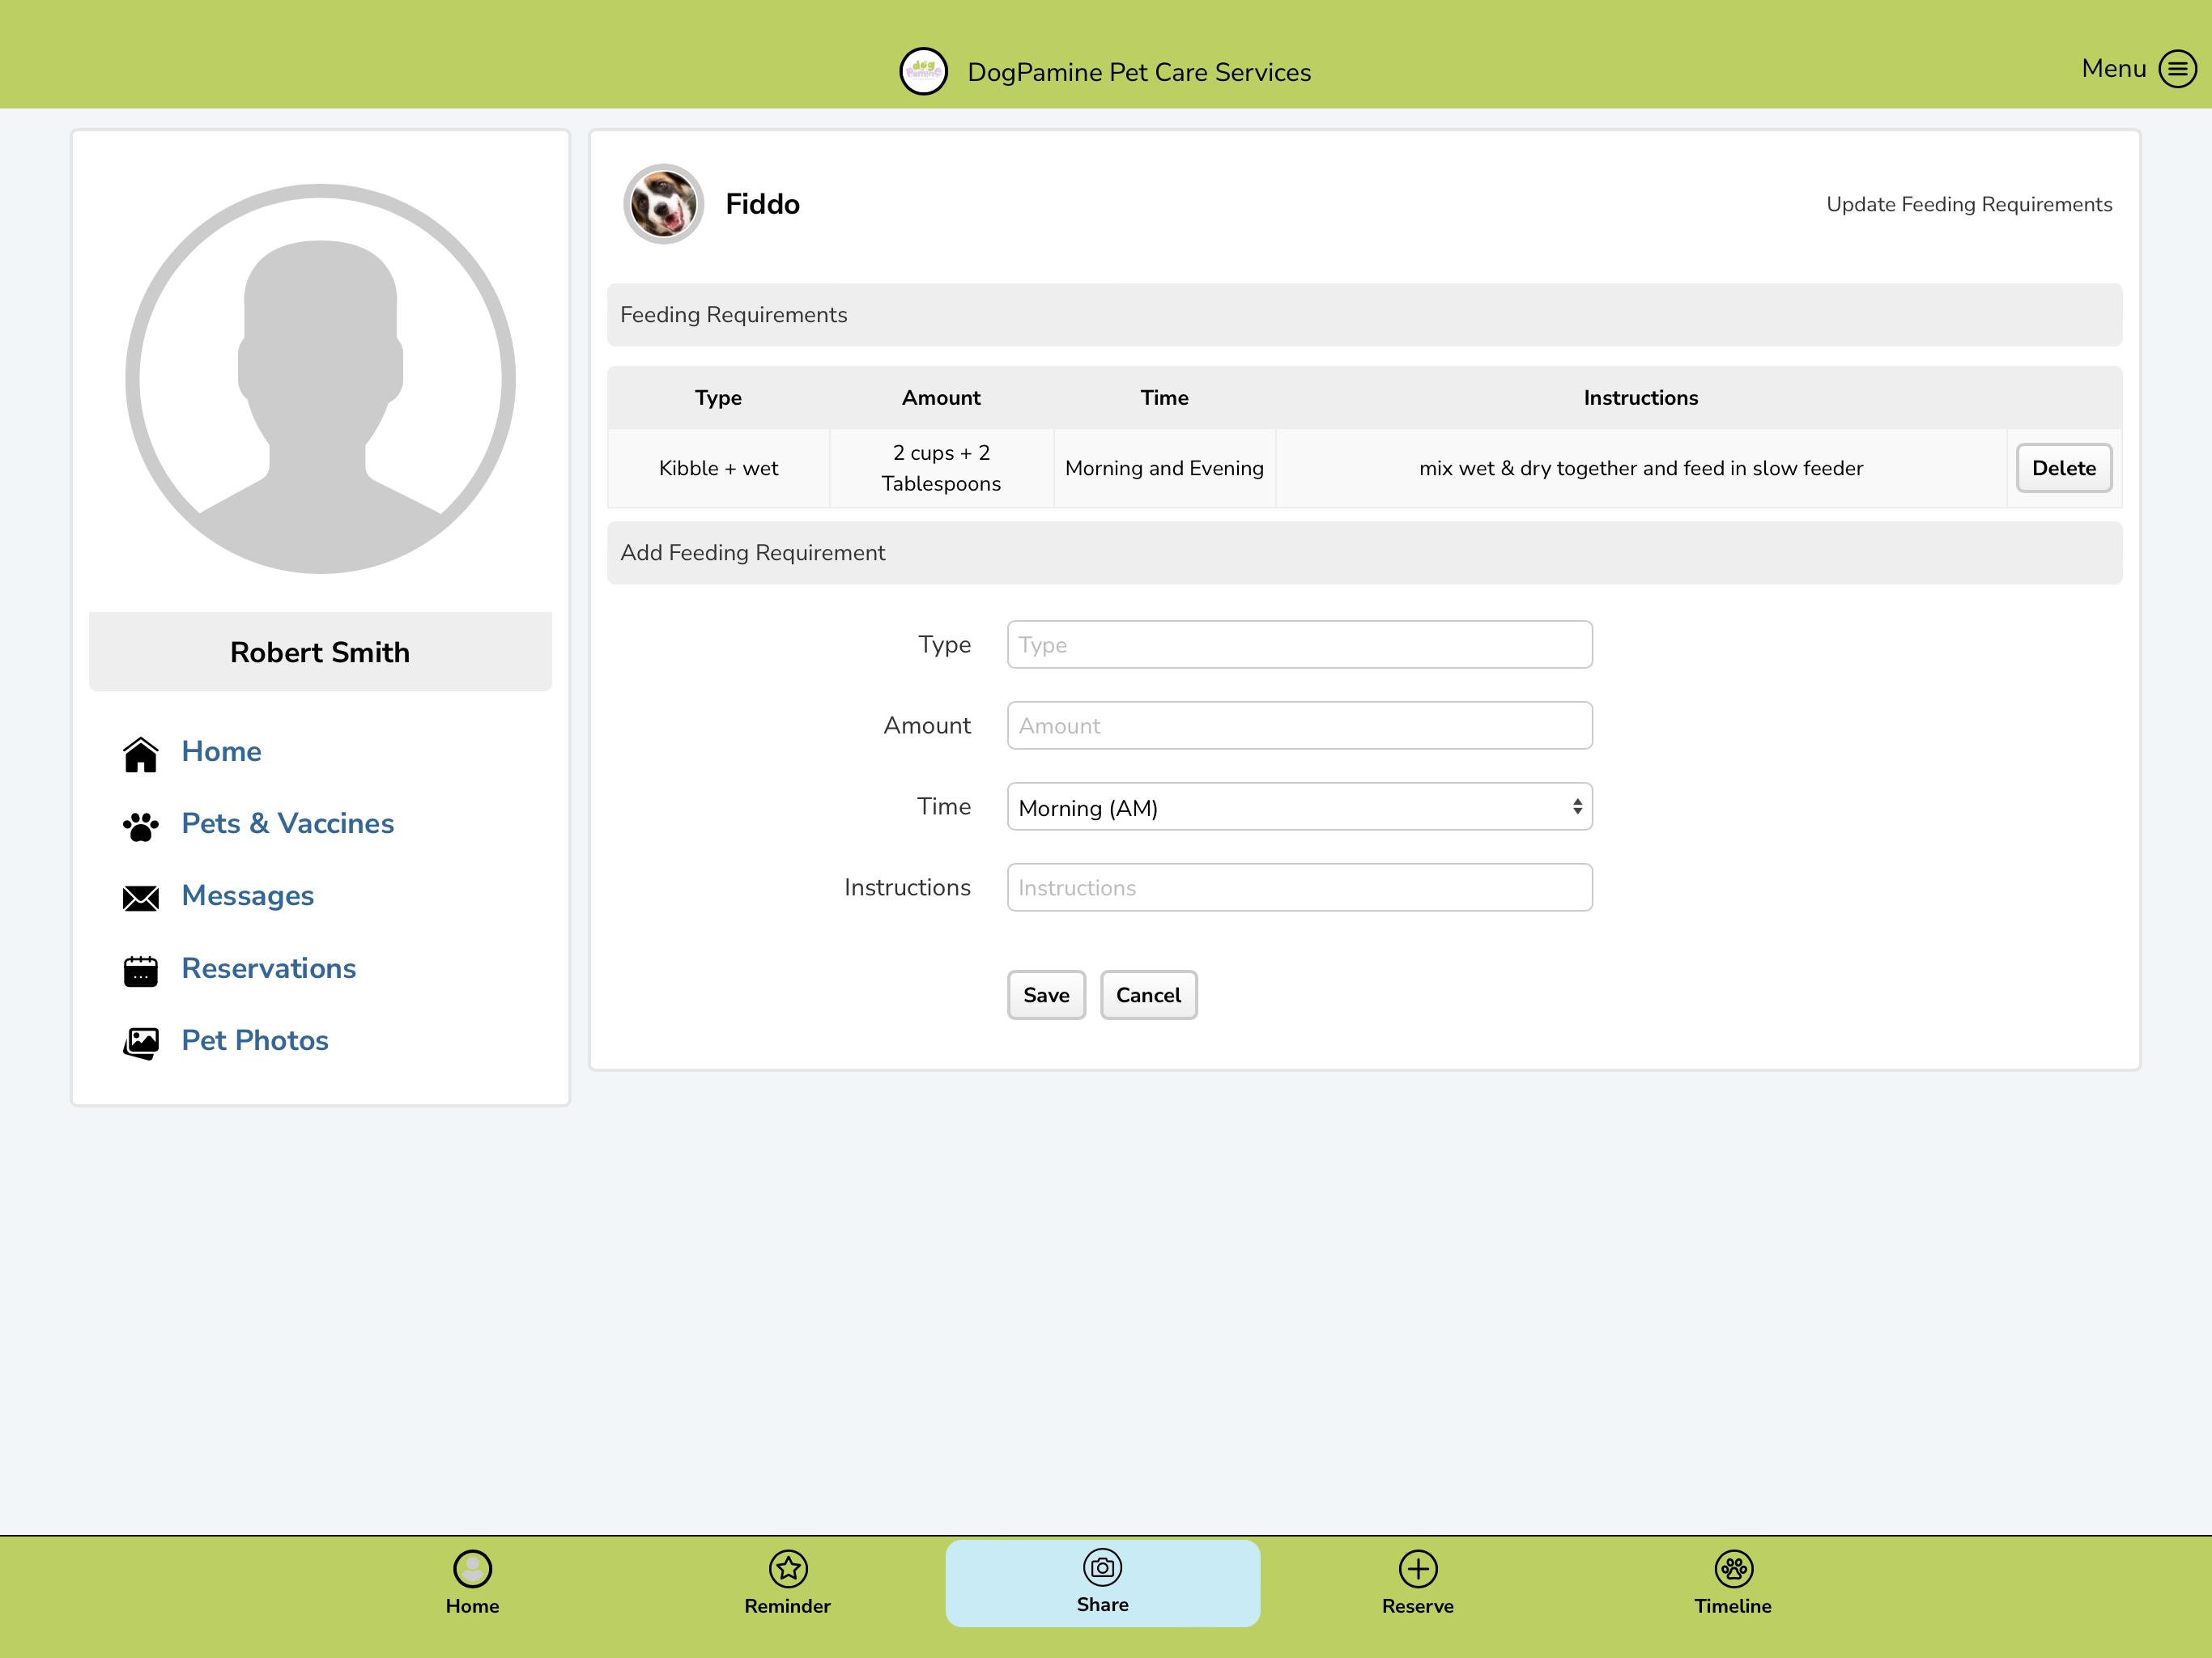2212x1658 pixels.
Task: Tap the Share camera icon
Action: (x=1103, y=1567)
